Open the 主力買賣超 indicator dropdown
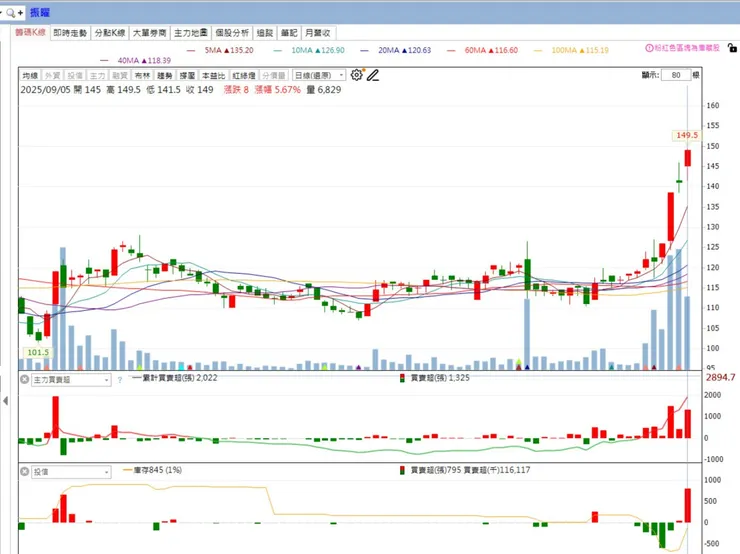This screenshot has height=554, width=740. pos(71,379)
